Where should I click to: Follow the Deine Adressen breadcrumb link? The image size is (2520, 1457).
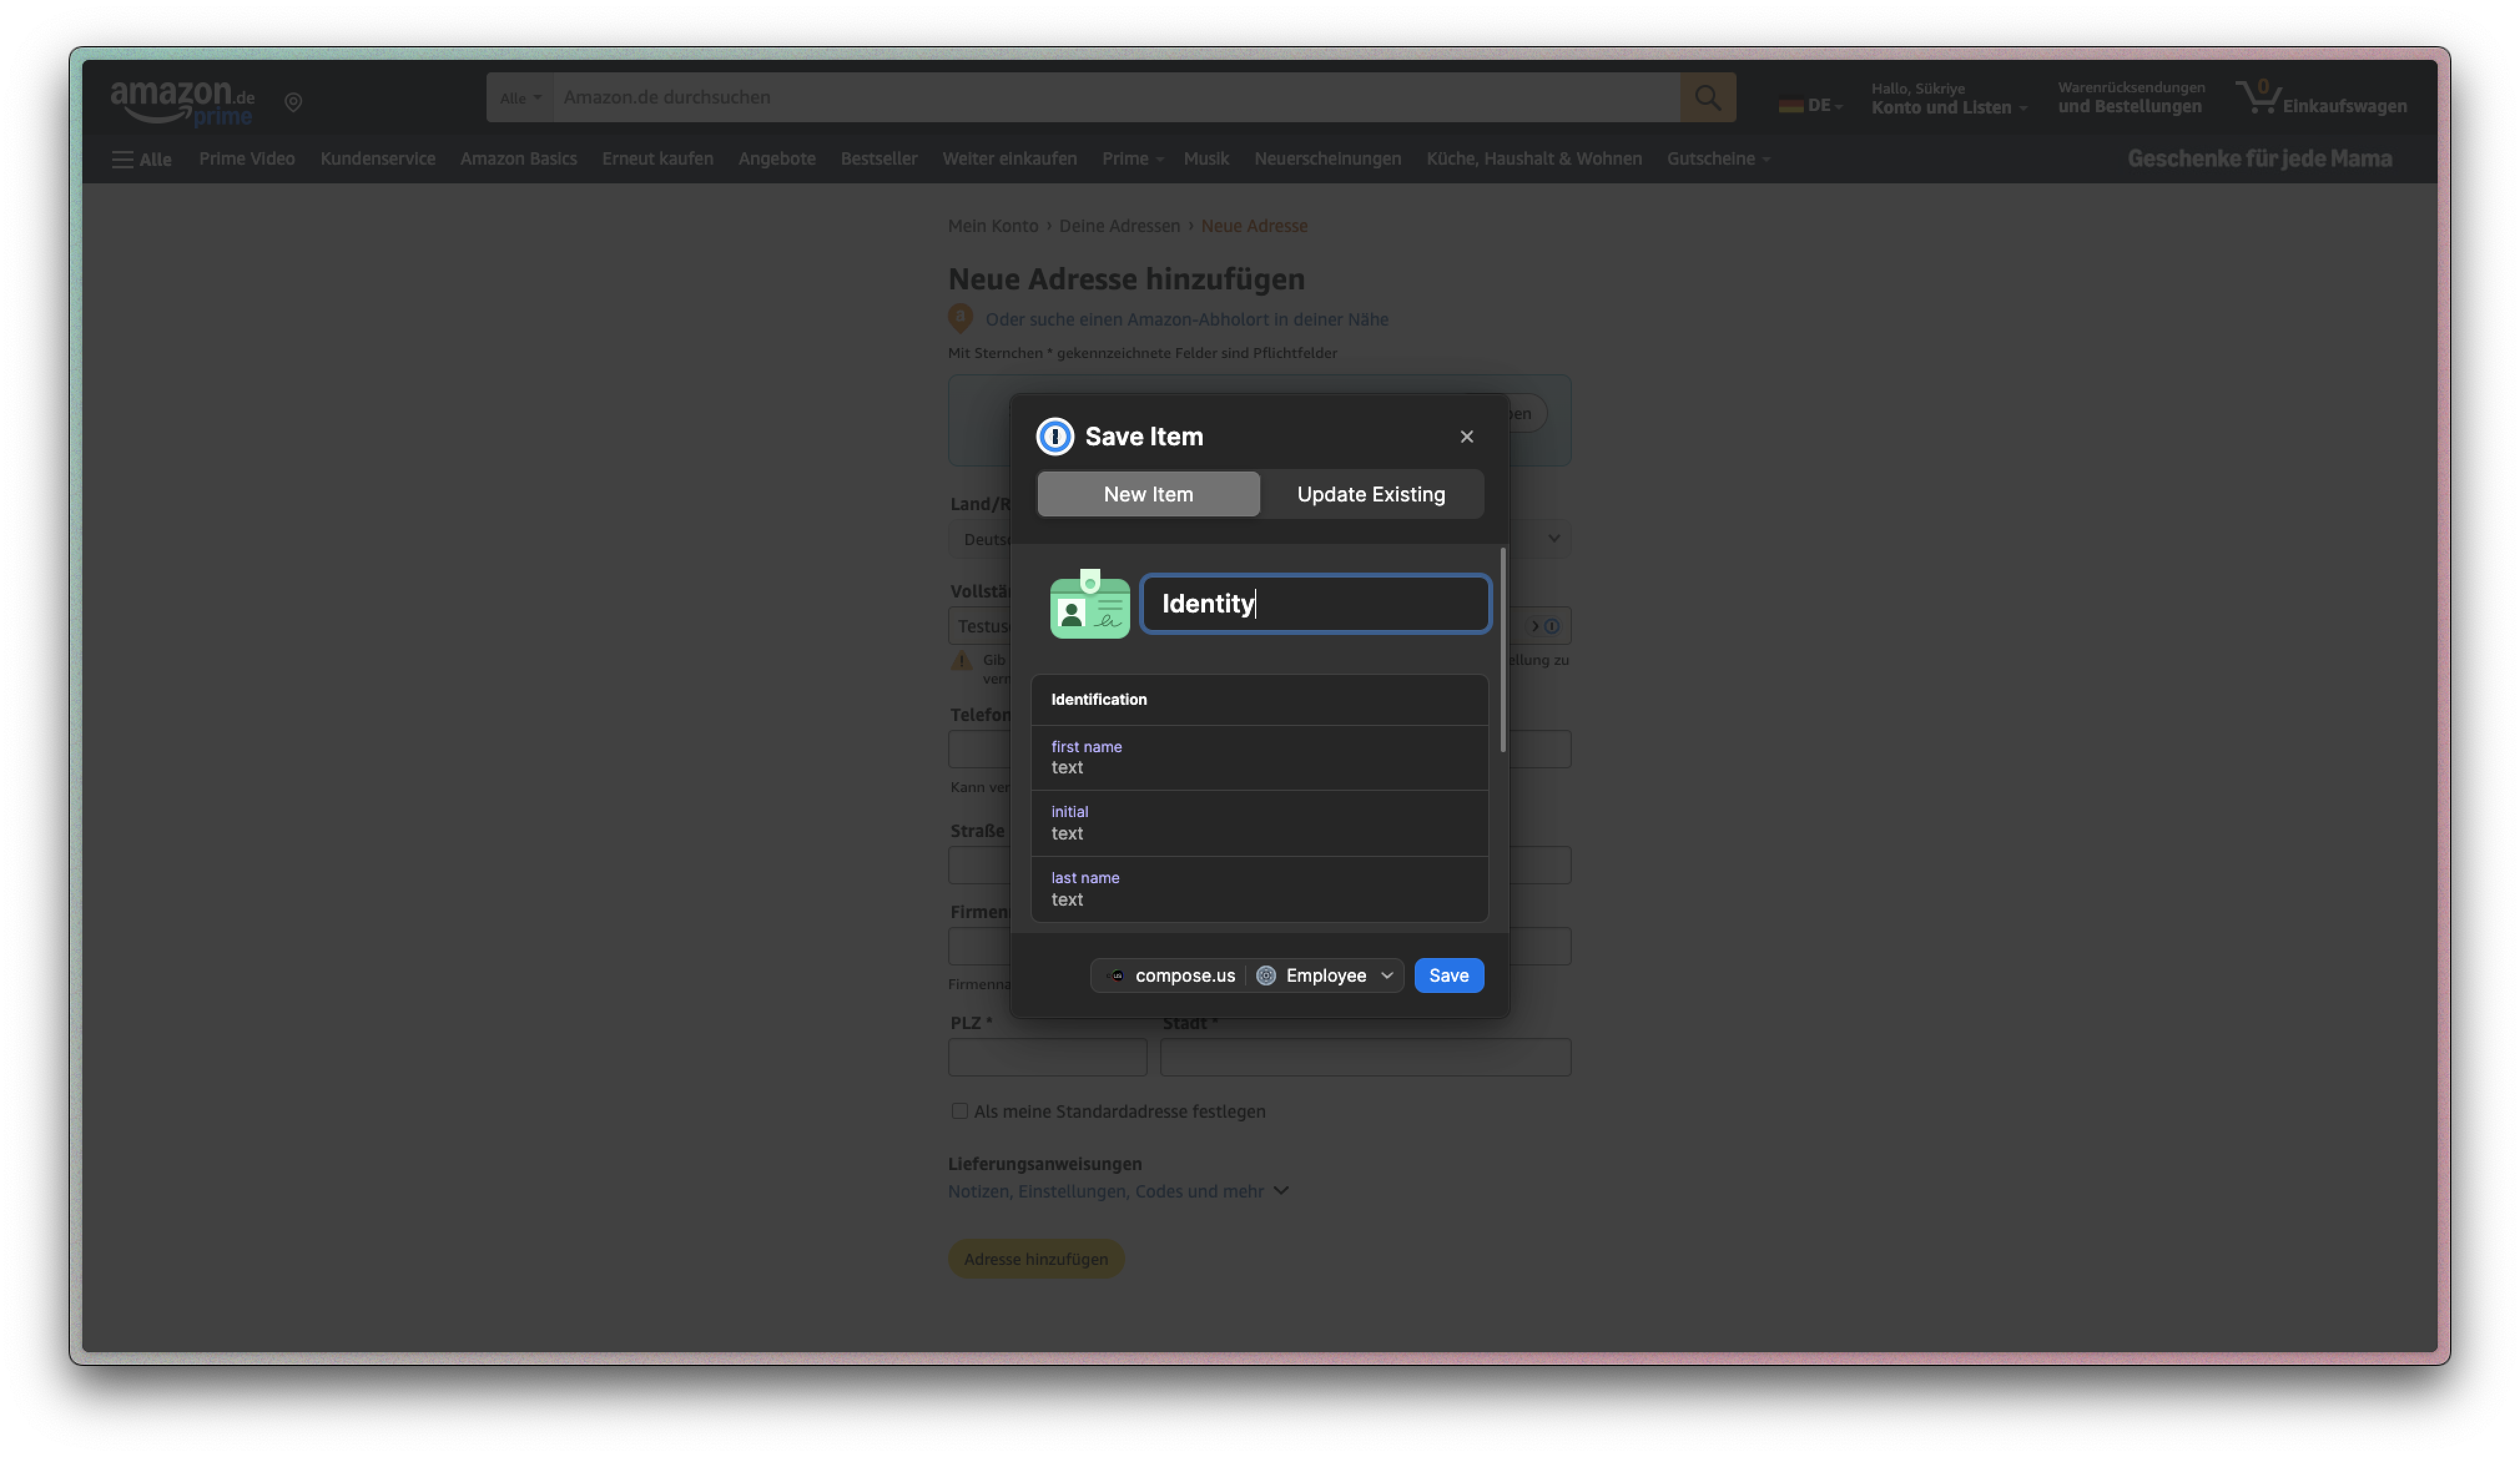(1119, 226)
